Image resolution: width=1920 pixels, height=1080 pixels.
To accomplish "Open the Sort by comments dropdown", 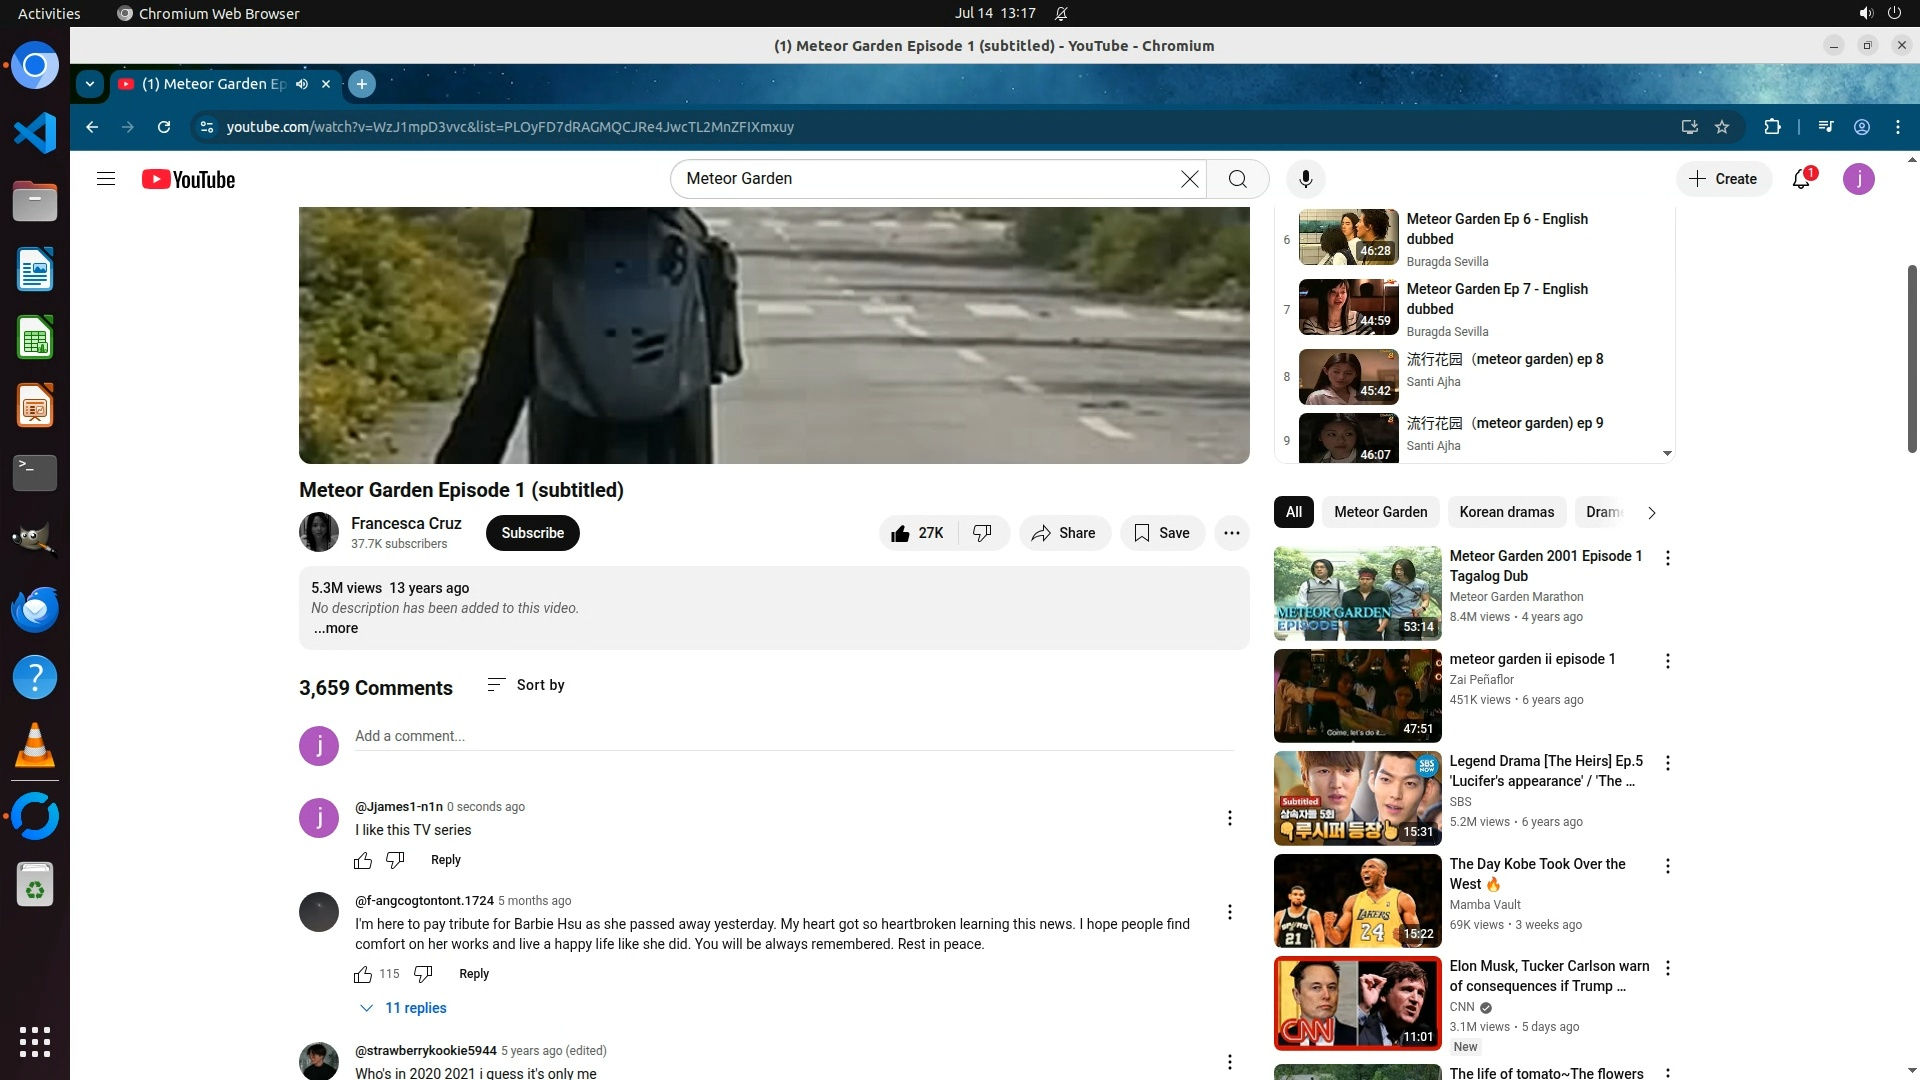I will click(526, 685).
